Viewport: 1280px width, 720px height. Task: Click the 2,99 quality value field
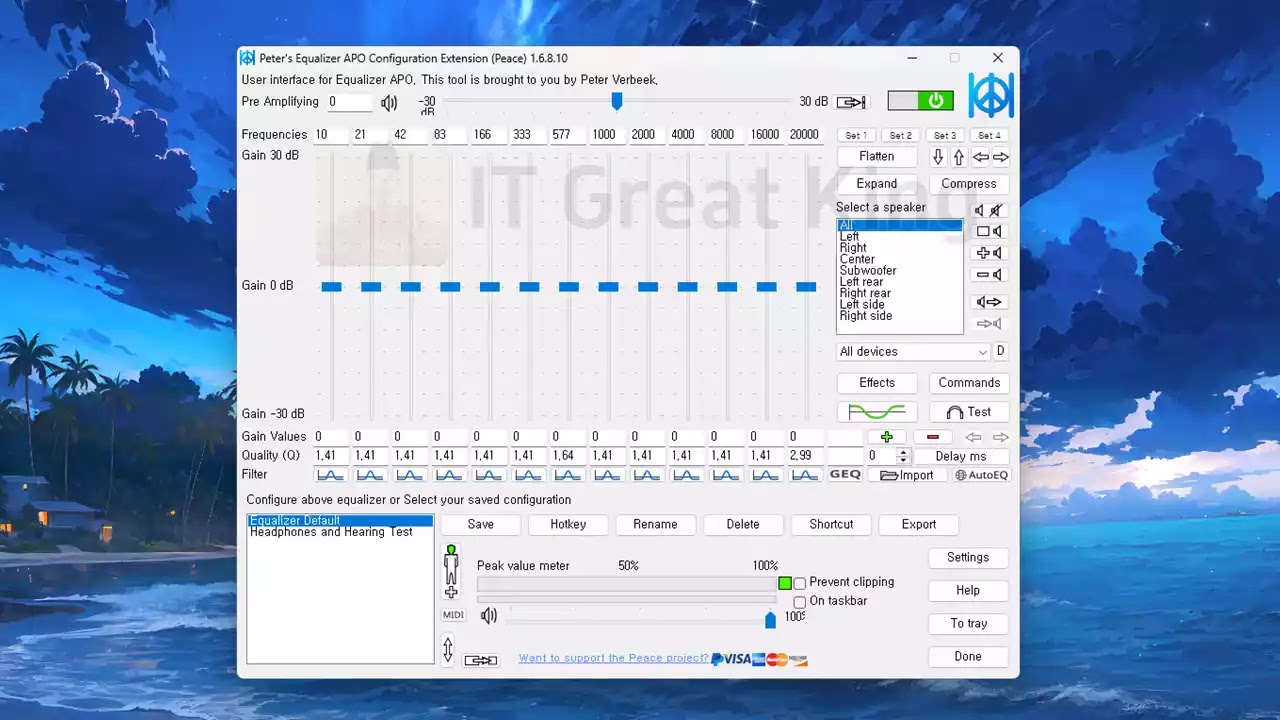[x=805, y=456]
